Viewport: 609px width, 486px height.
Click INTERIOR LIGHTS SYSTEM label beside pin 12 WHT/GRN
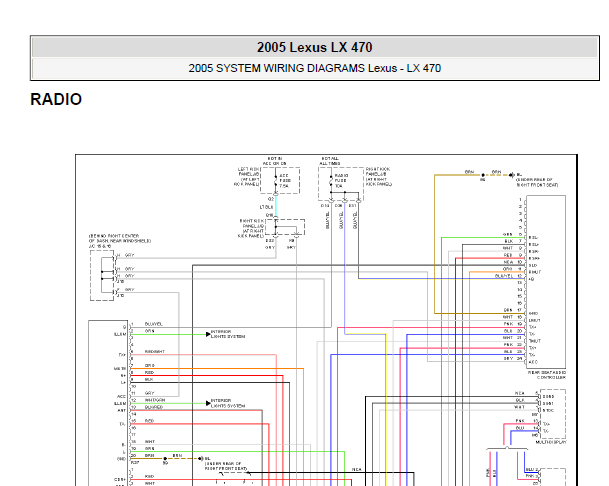tap(228, 403)
